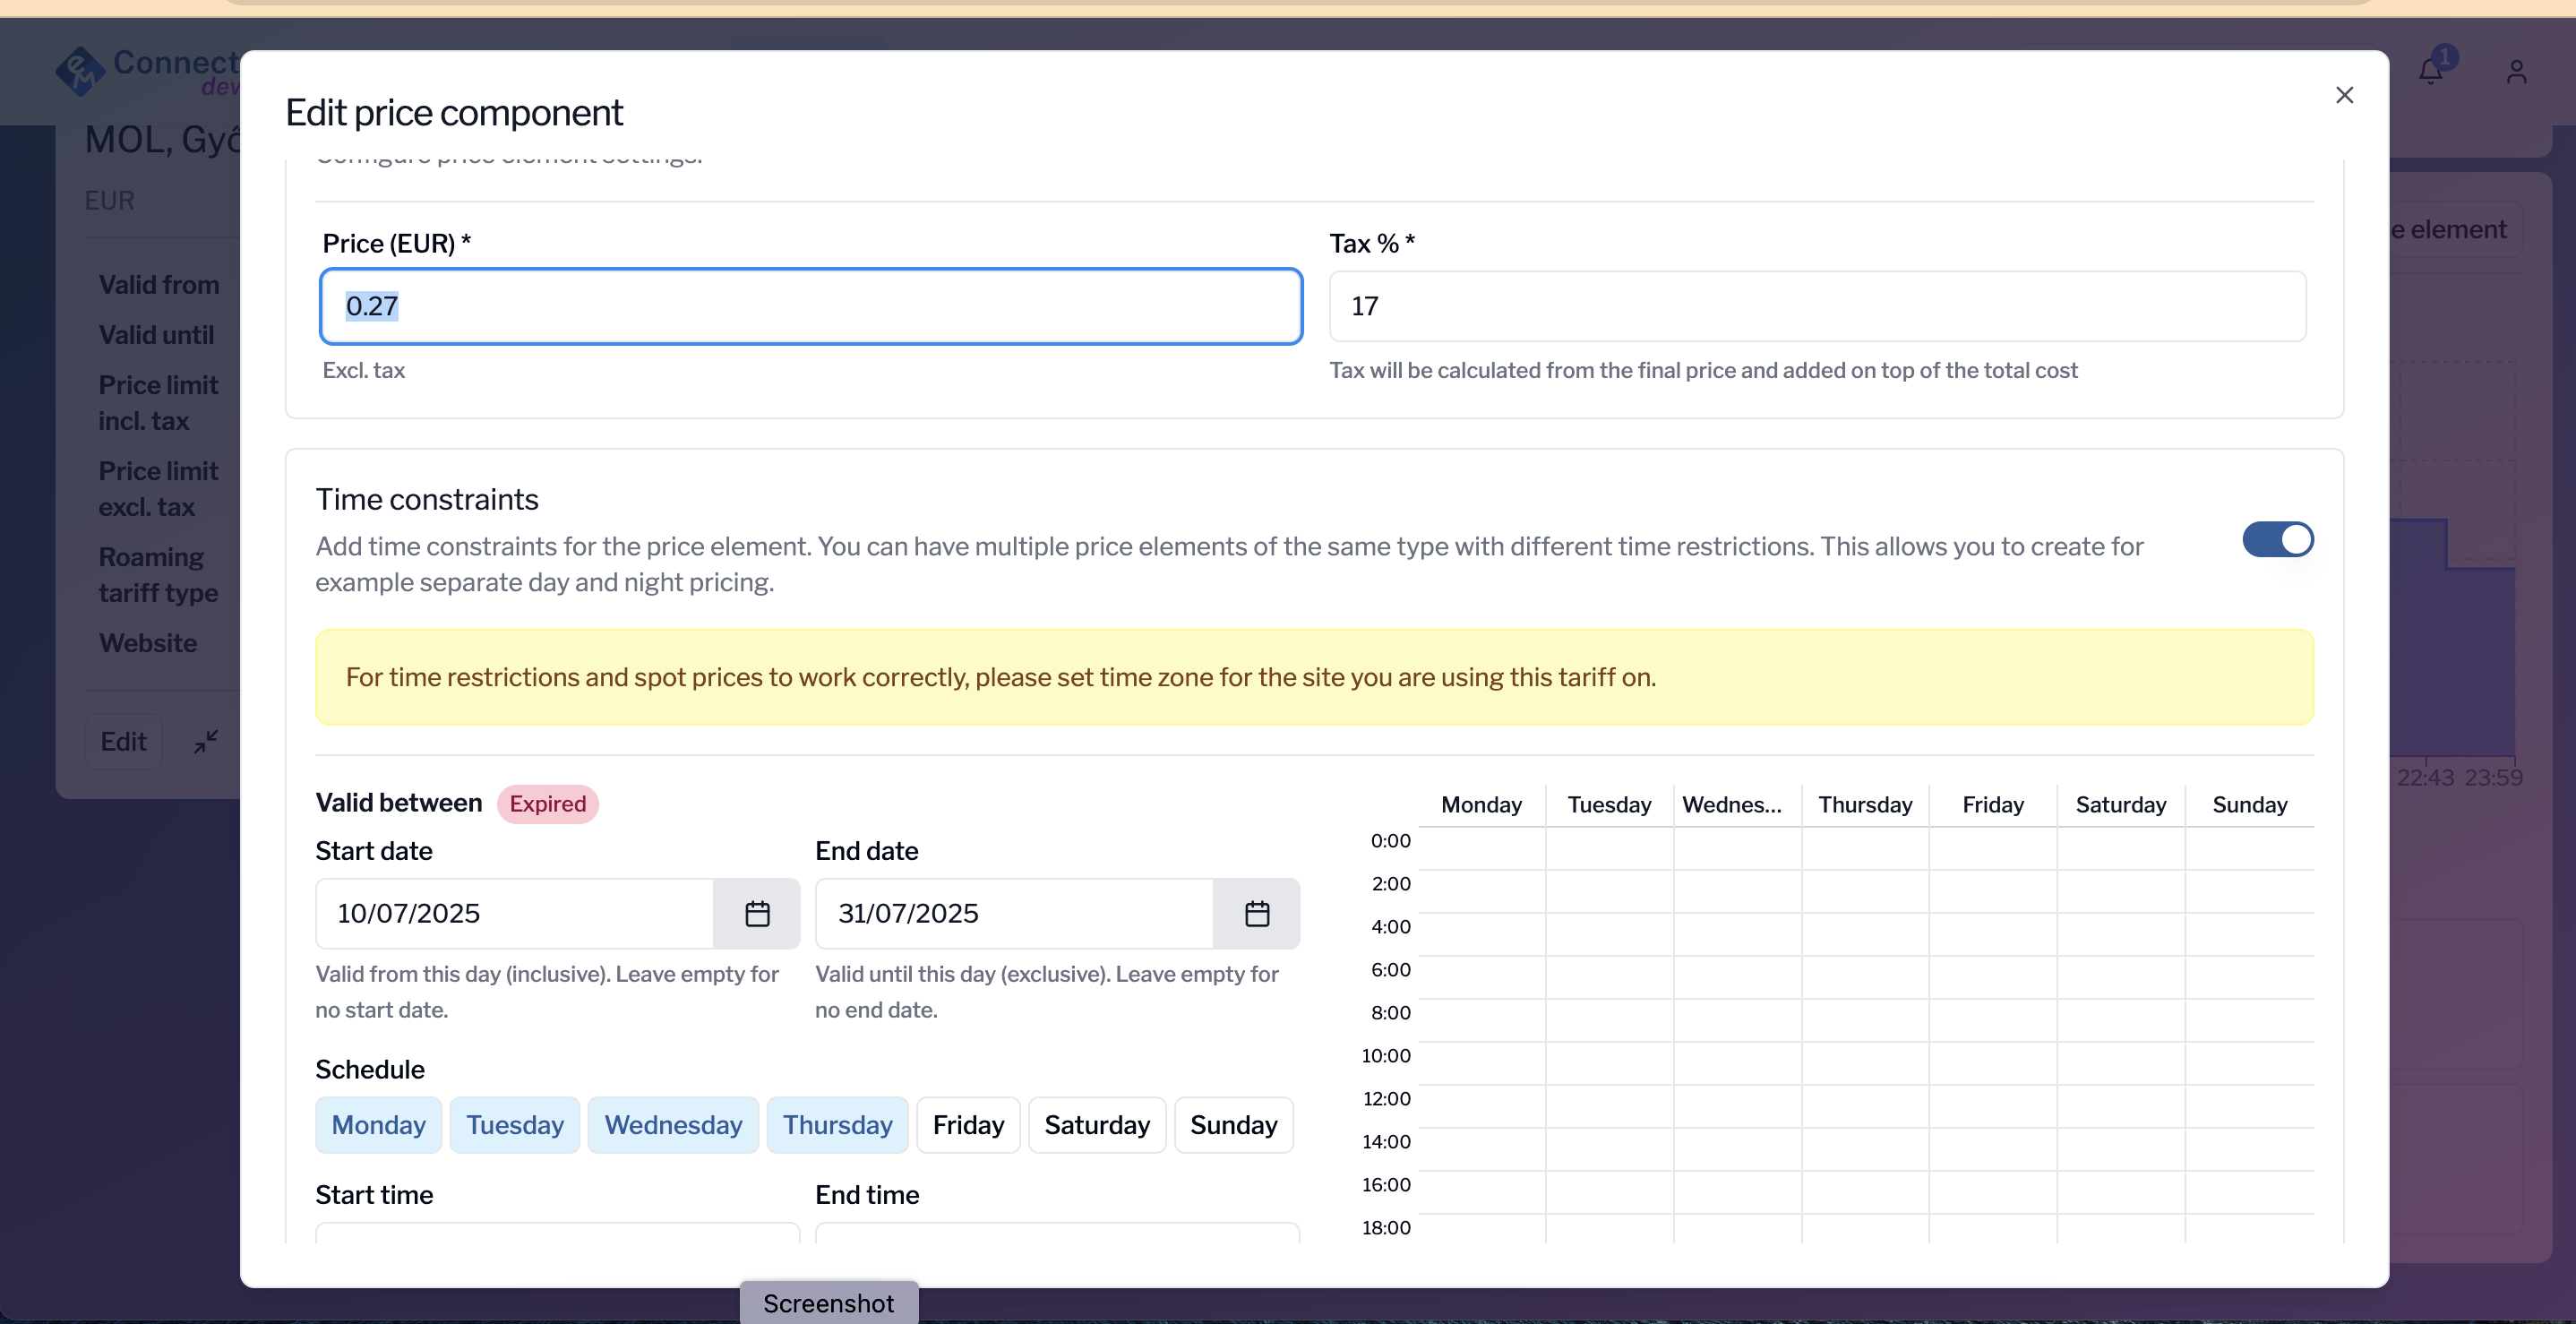Image resolution: width=2576 pixels, height=1324 pixels.
Task: Deselect Monday in the schedule
Action: tap(377, 1124)
